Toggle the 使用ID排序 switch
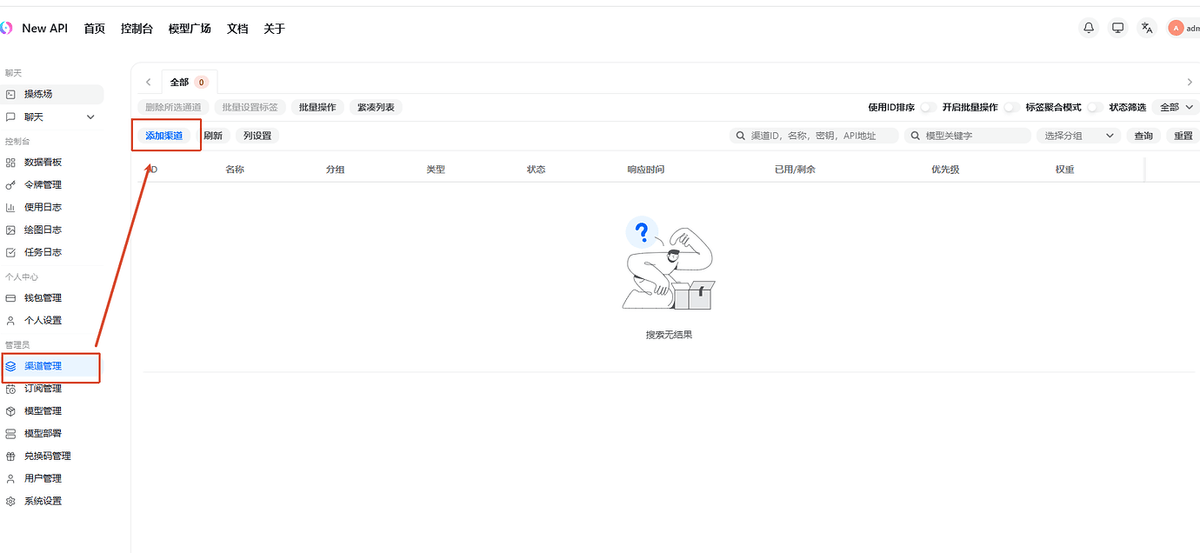Image resolution: width=1200 pixels, height=553 pixels. click(x=928, y=107)
